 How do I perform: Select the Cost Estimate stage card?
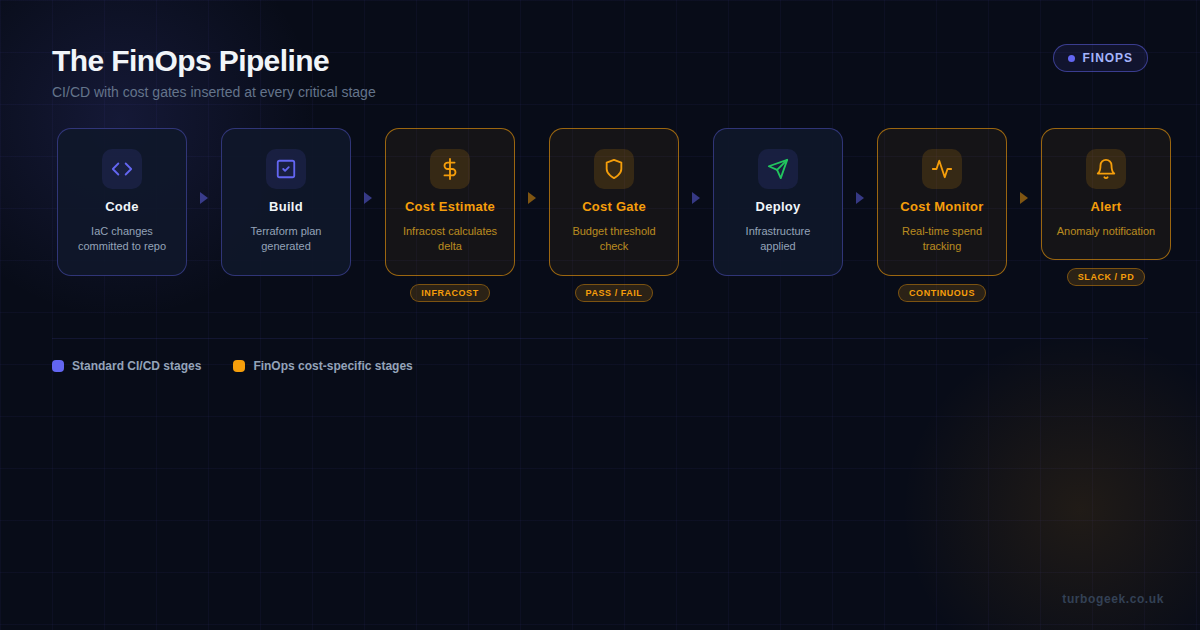[x=450, y=201]
